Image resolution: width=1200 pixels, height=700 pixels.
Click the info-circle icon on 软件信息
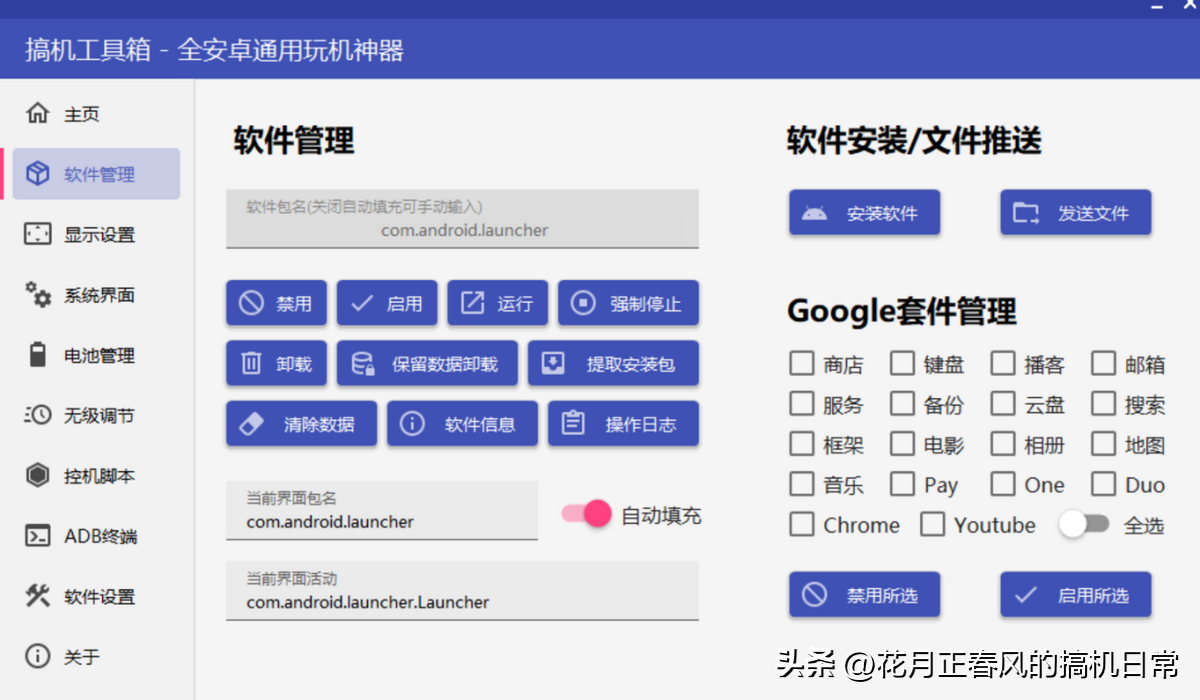pyautogui.click(x=412, y=424)
